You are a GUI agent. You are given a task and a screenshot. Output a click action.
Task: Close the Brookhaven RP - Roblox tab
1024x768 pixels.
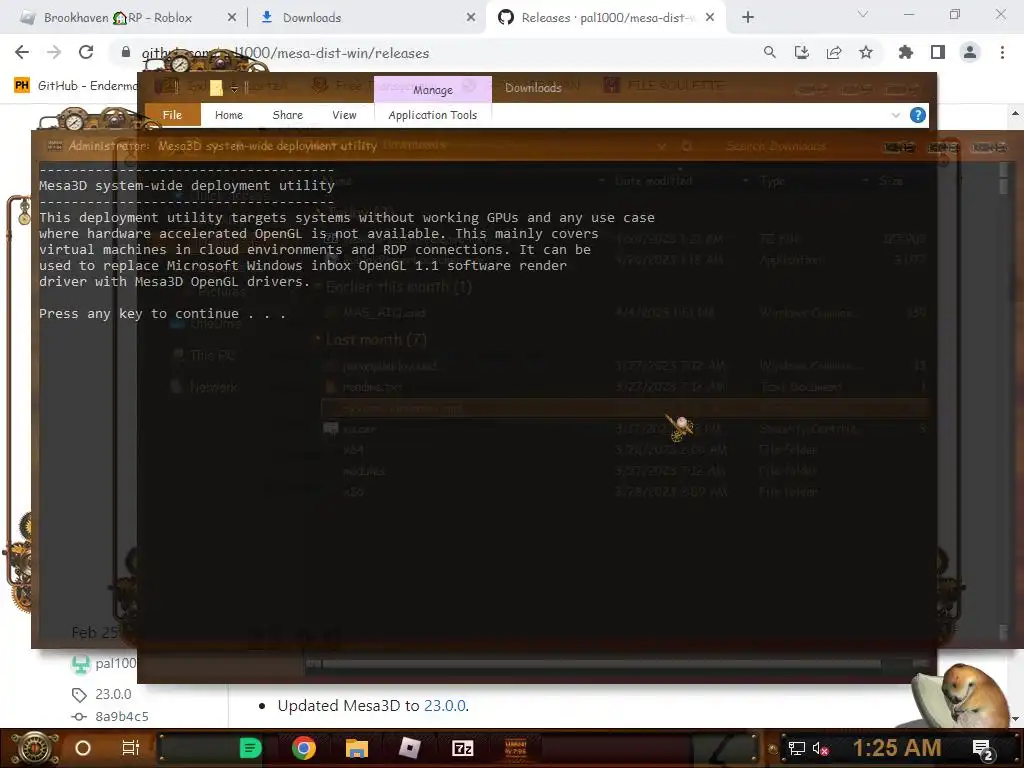click(231, 18)
